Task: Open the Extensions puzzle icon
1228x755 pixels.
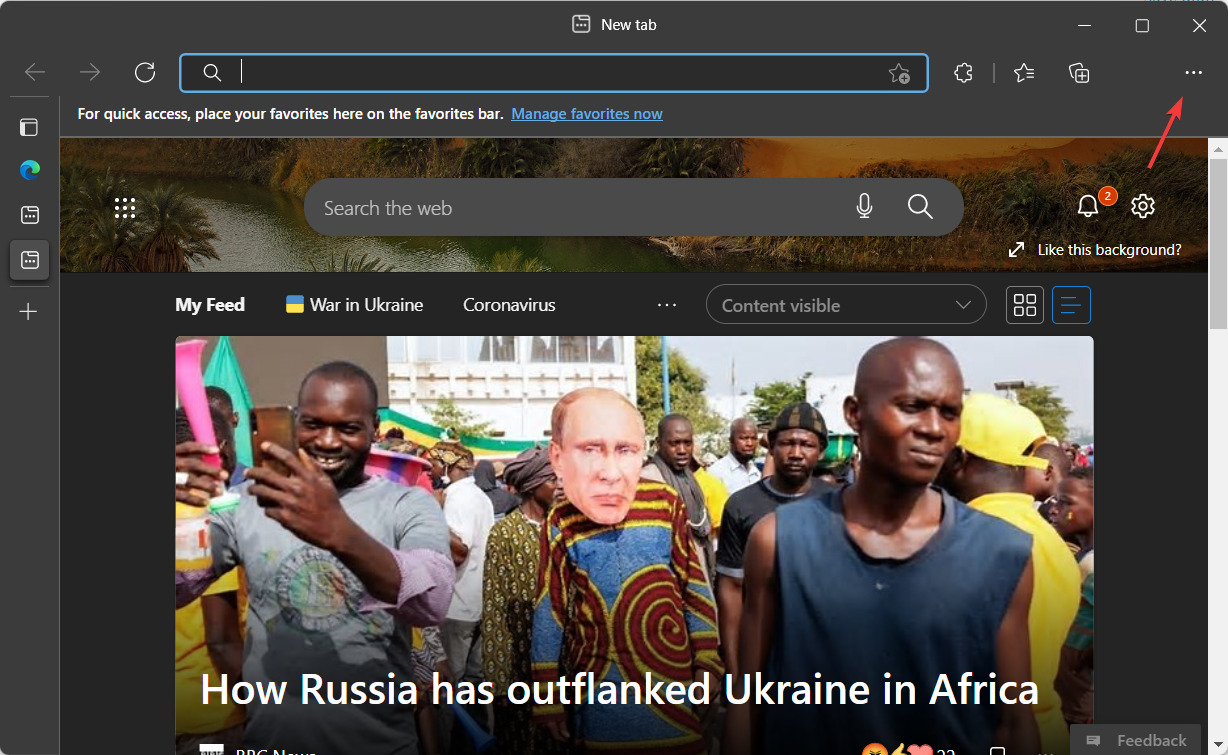Action: tap(963, 72)
